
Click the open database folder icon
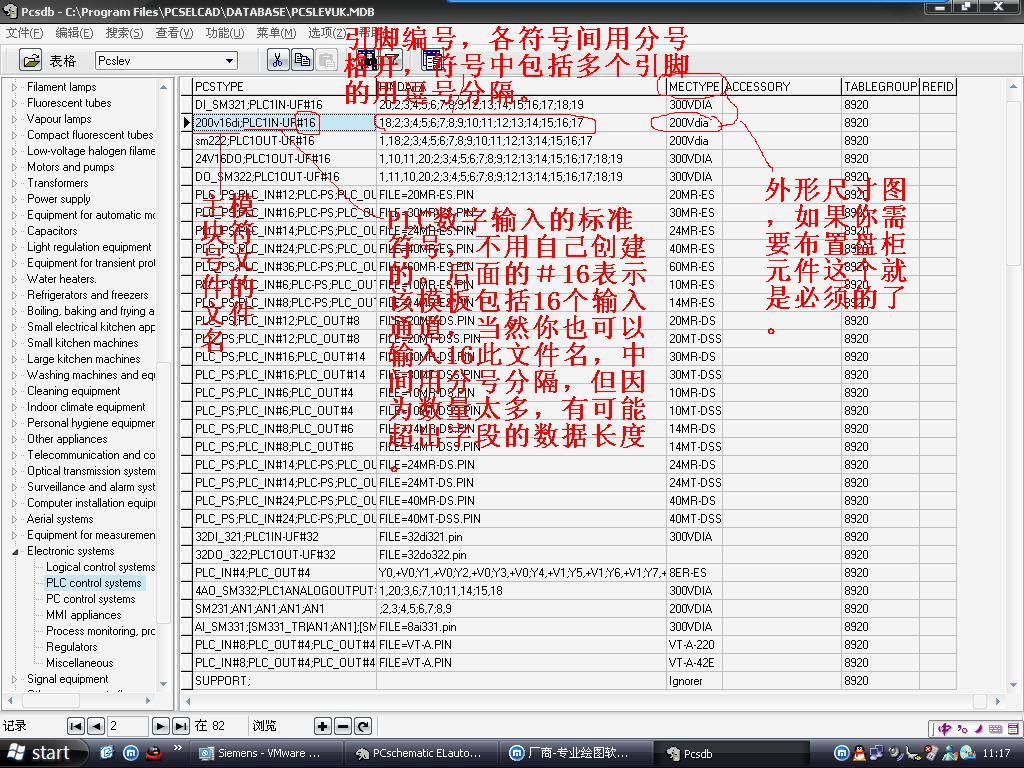30,60
